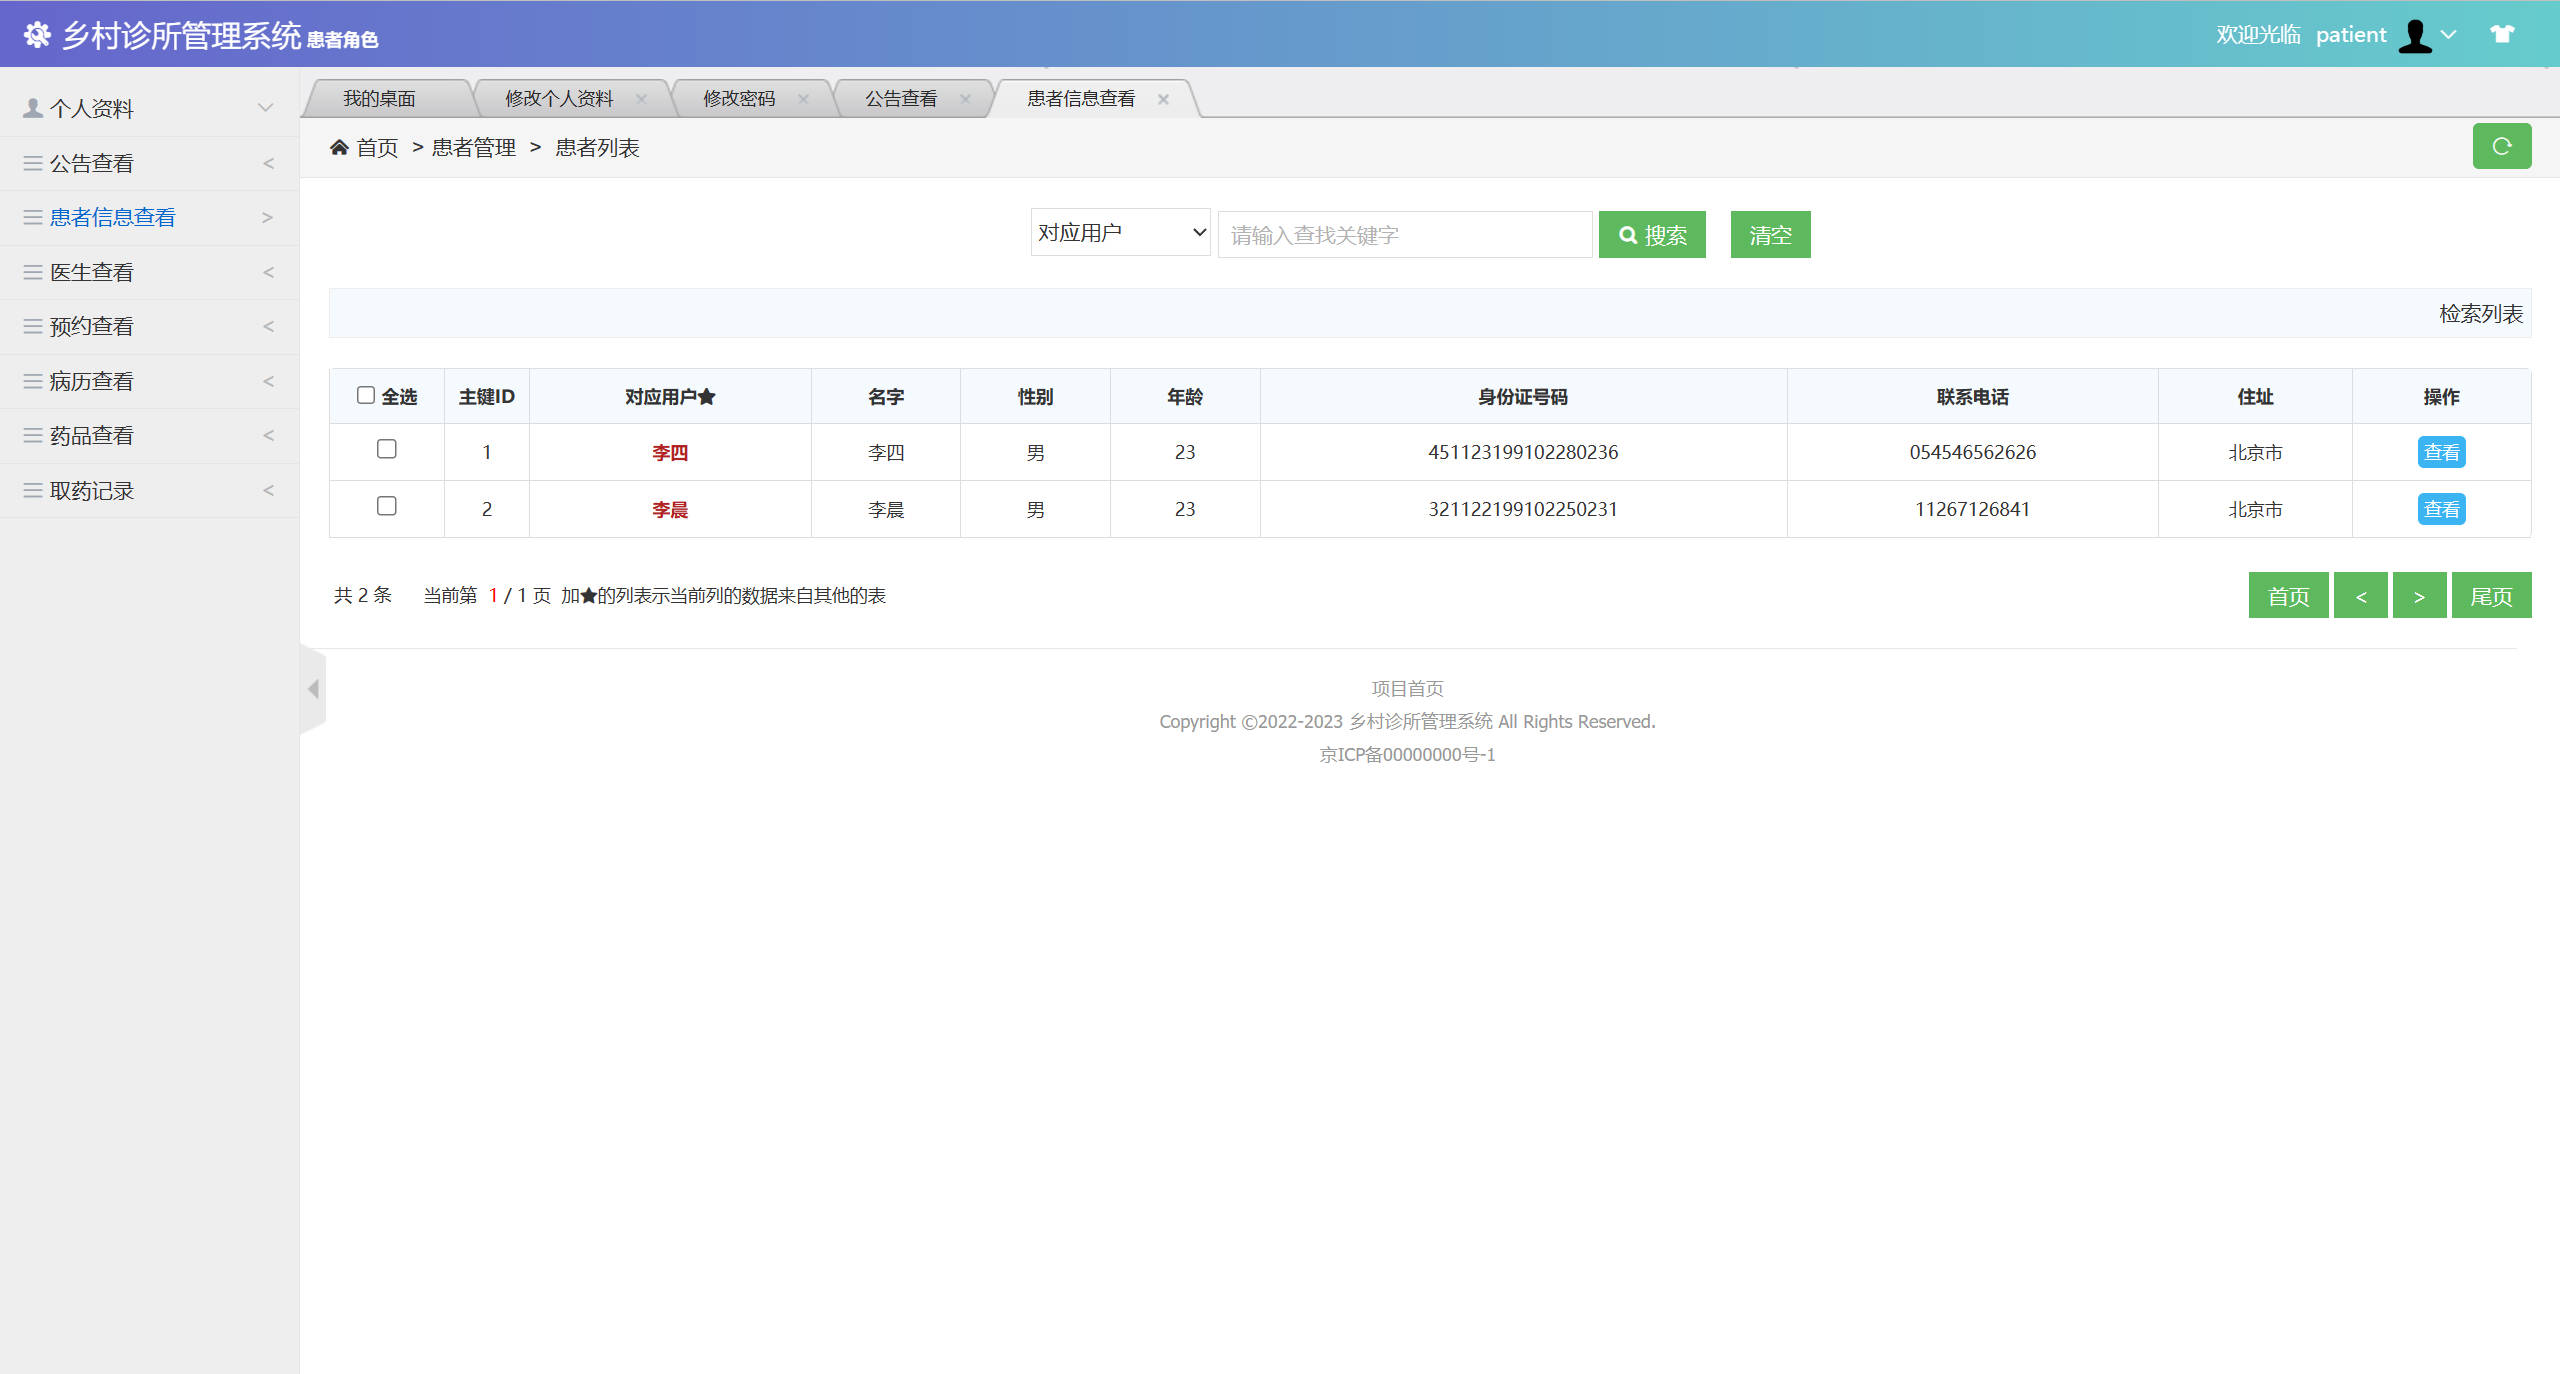Open the 查看 button for 李晨
Image resolution: width=2560 pixels, height=1374 pixels.
coord(2441,509)
